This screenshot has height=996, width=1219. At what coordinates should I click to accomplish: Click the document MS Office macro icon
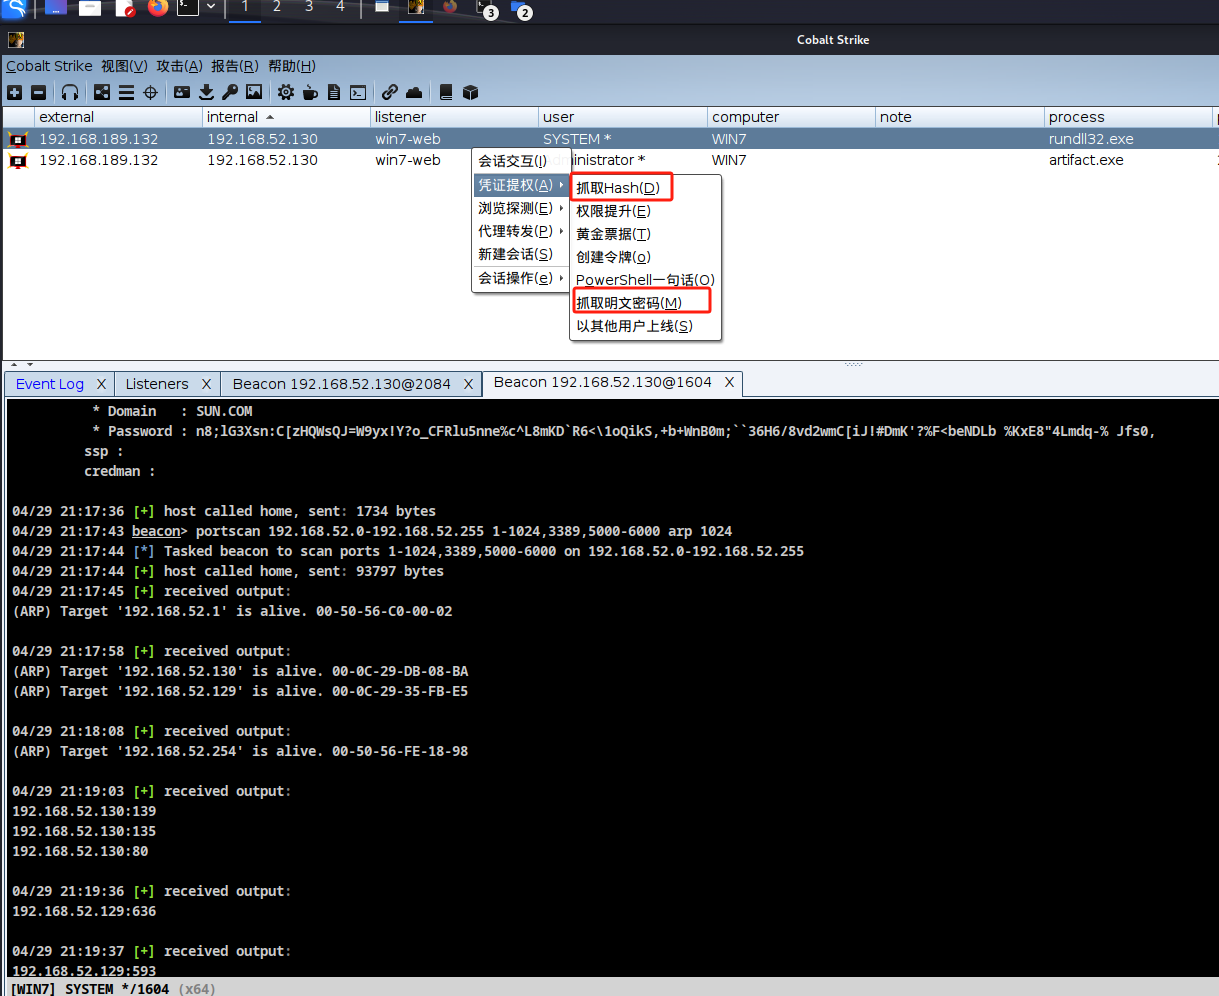(334, 92)
